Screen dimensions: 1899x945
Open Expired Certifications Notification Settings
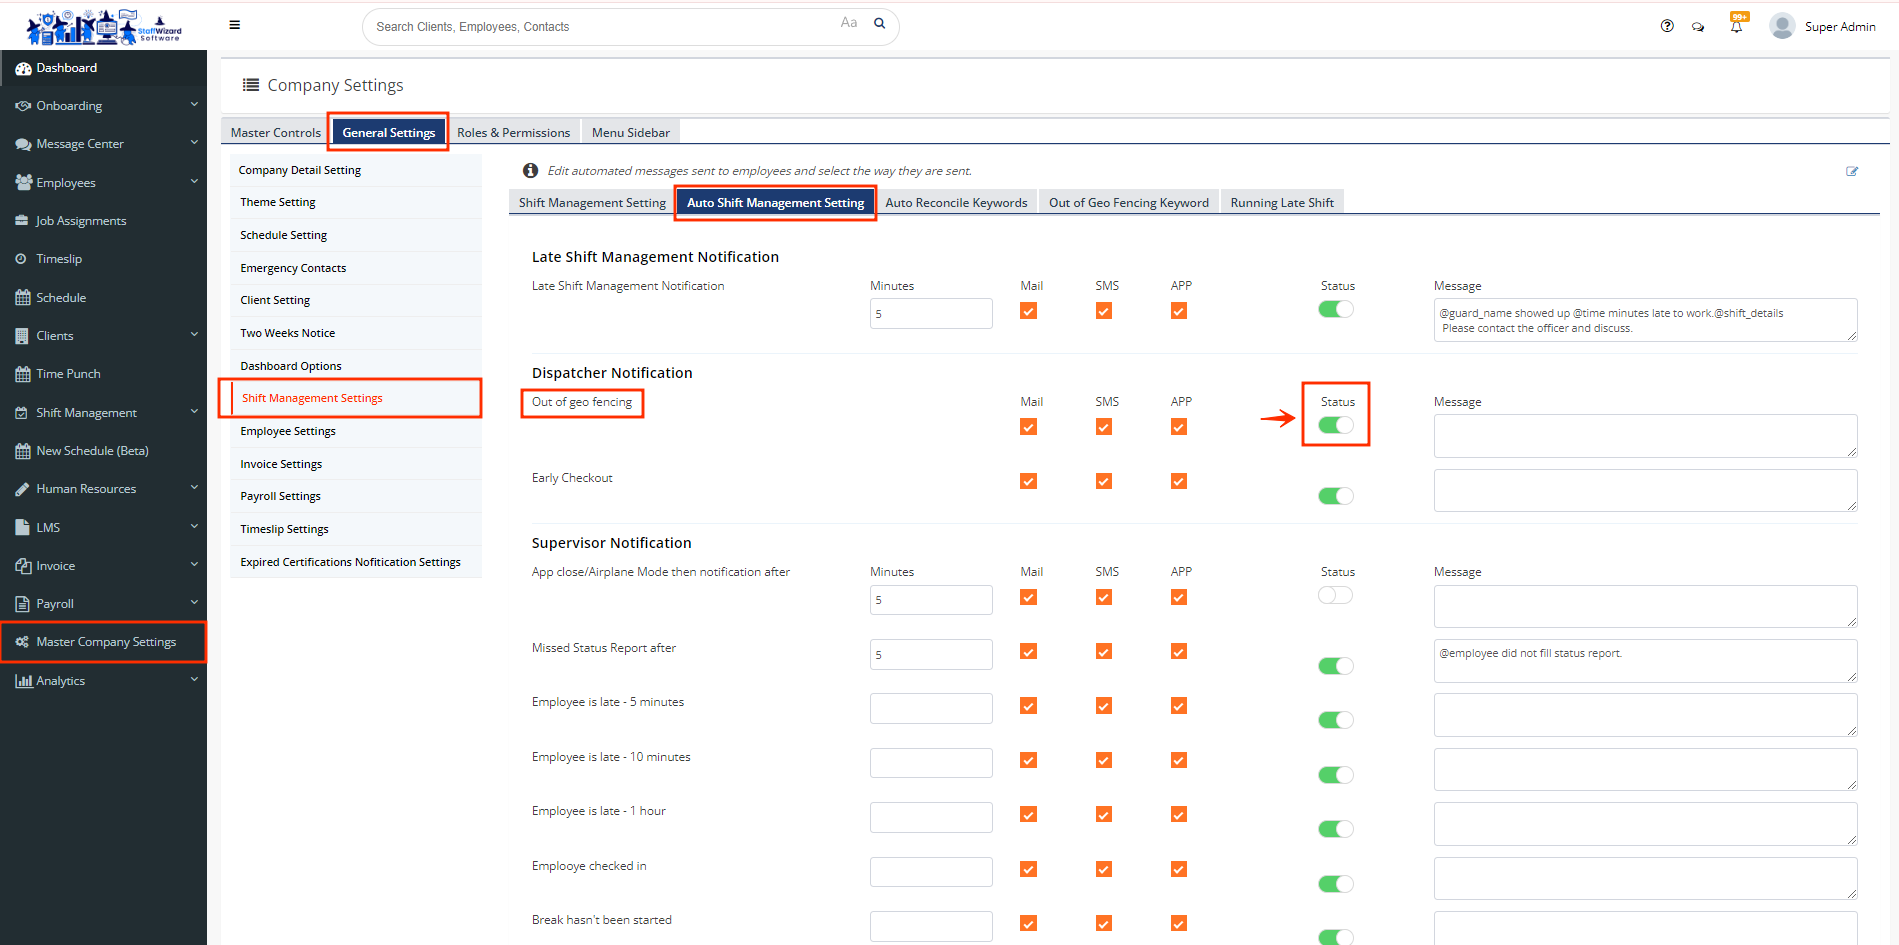(356, 562)
